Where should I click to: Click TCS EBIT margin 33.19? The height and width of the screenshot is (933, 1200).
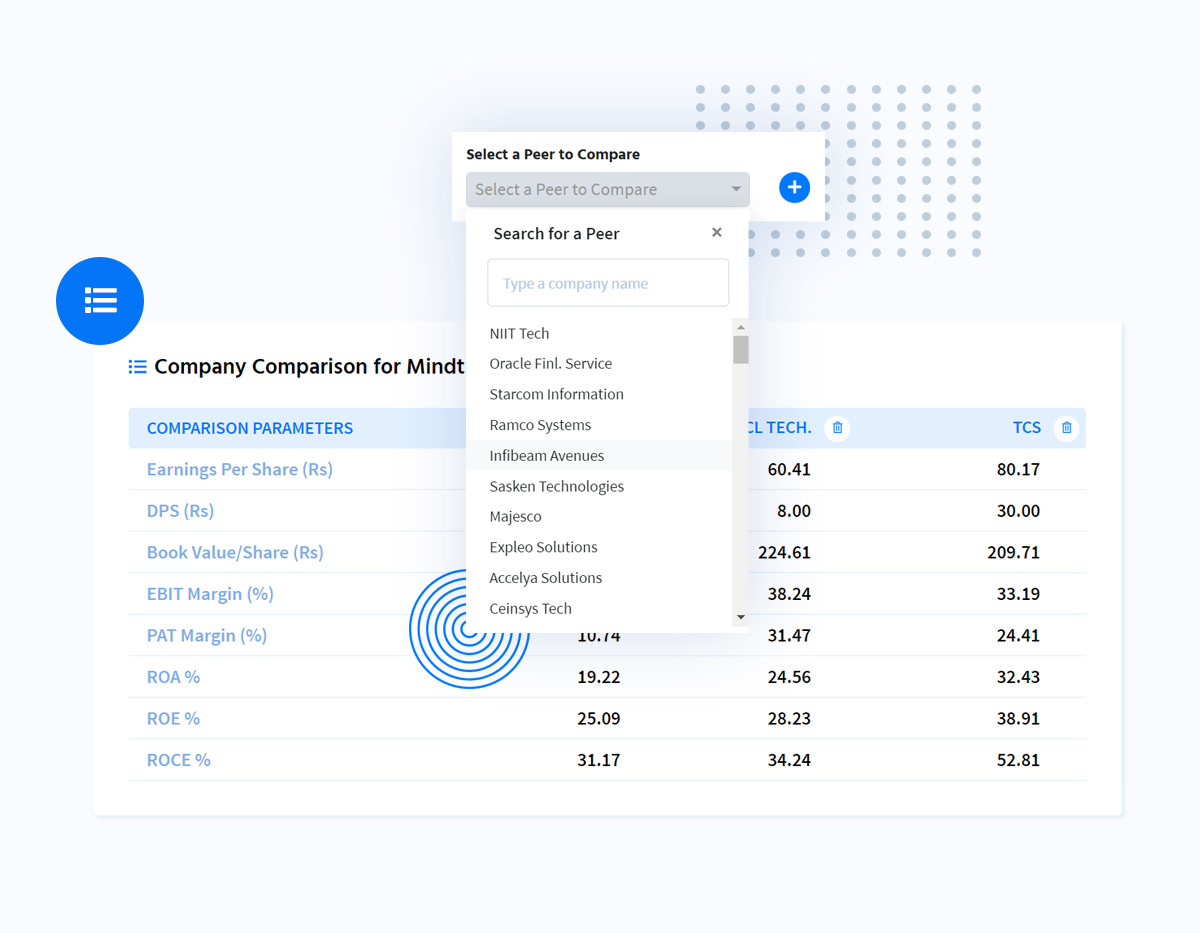pyautogui.click(x=1018, y=594)
